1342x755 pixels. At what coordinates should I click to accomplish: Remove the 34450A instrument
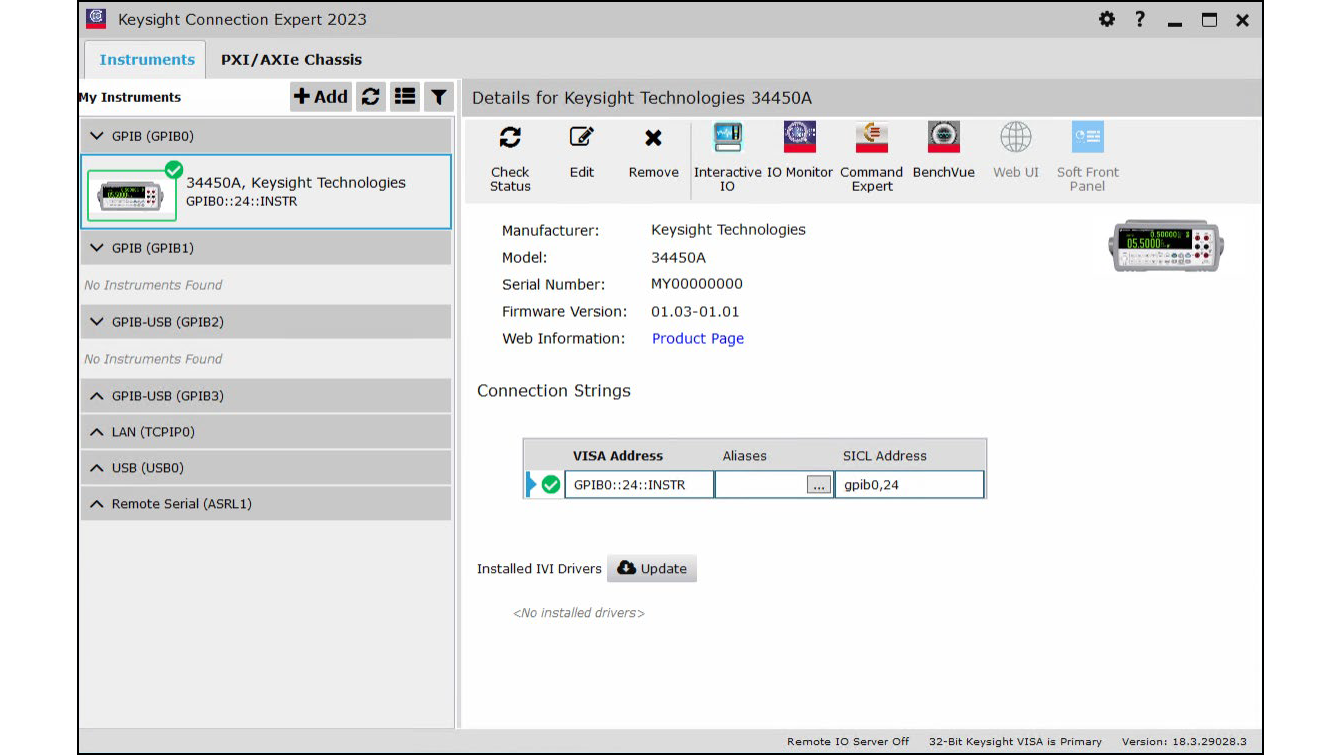(x=652, y=152)
